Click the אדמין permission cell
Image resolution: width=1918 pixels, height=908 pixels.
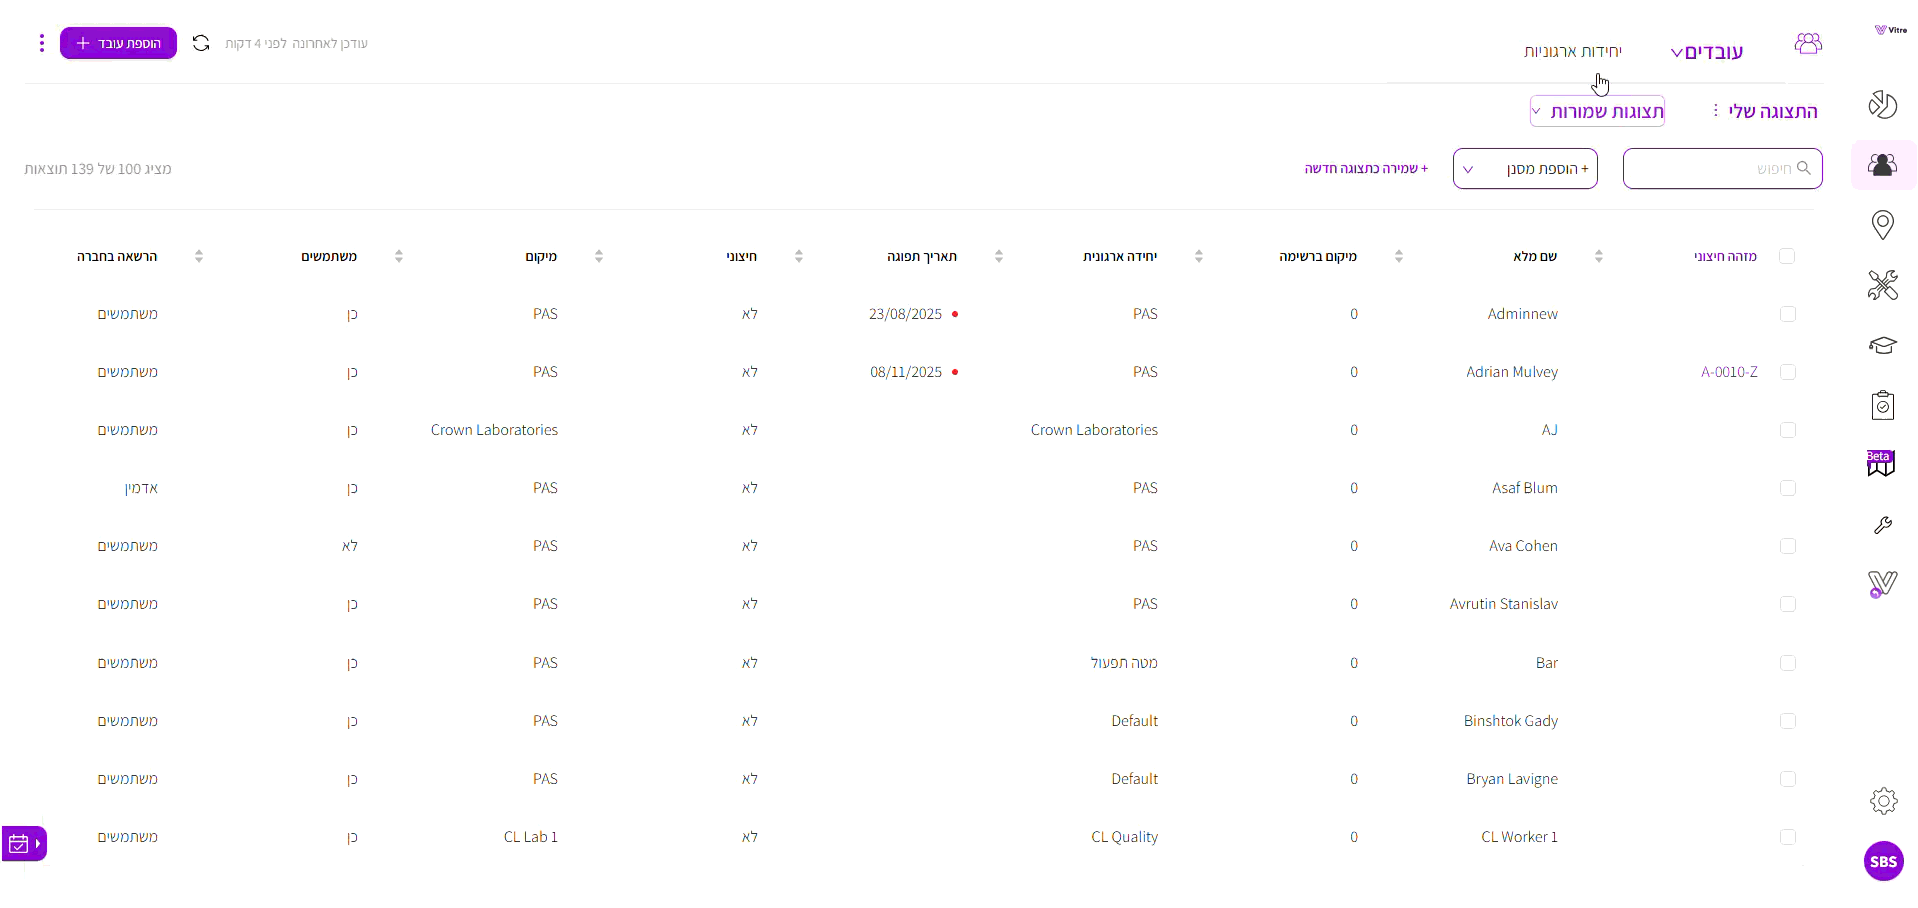pyautogui.click(x=141, y=488)
